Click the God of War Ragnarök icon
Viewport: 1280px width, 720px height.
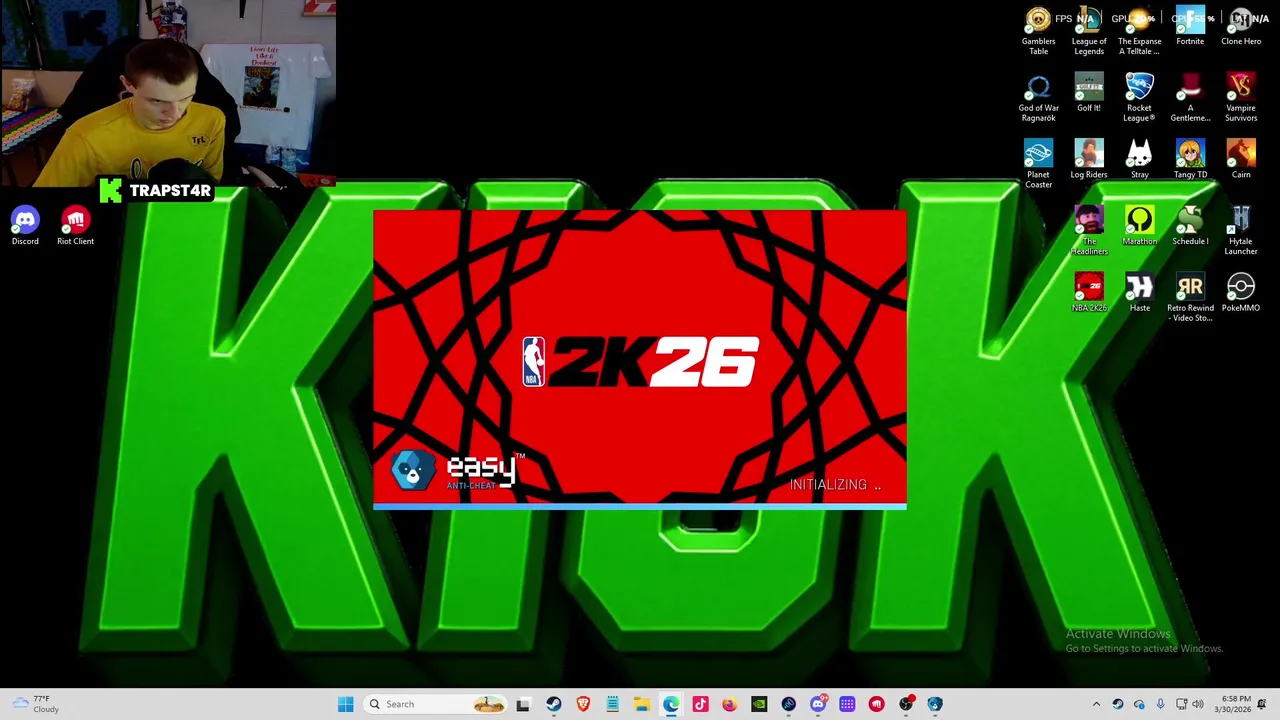pyautogui.click(x=1038, y=98)
